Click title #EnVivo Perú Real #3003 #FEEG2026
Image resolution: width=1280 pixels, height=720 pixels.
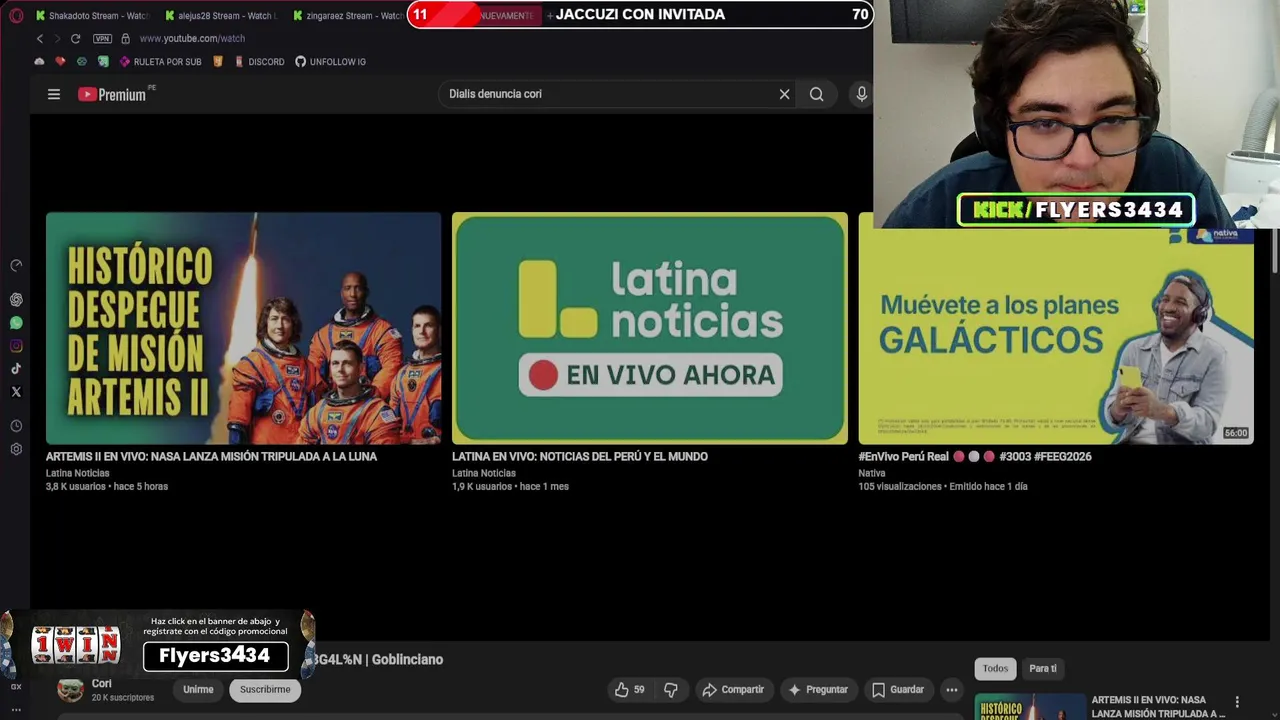click(x=975, y=456)
